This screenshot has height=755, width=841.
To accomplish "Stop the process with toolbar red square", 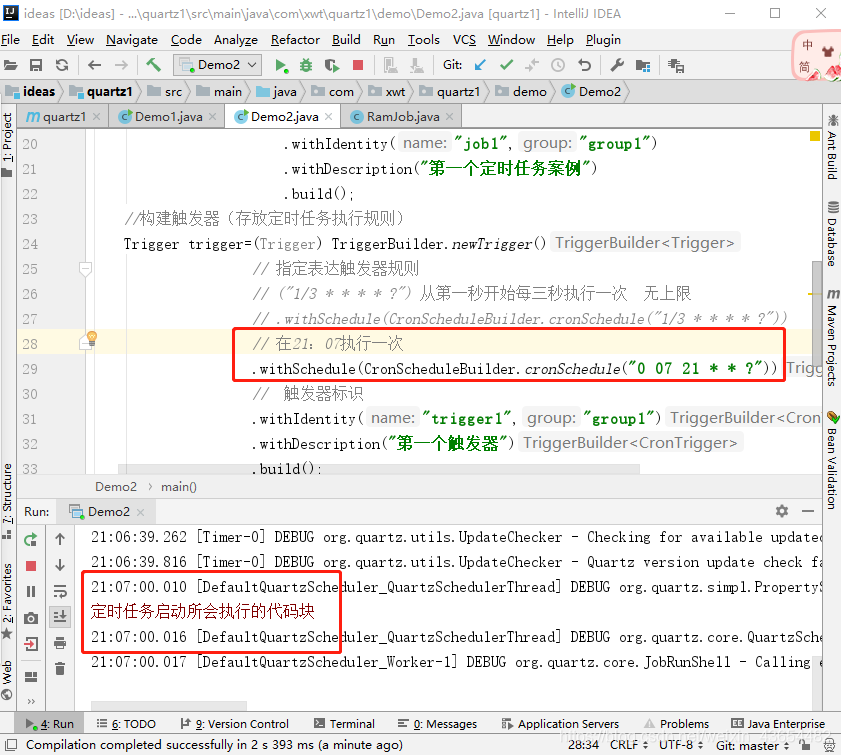I will pos(358,65).
